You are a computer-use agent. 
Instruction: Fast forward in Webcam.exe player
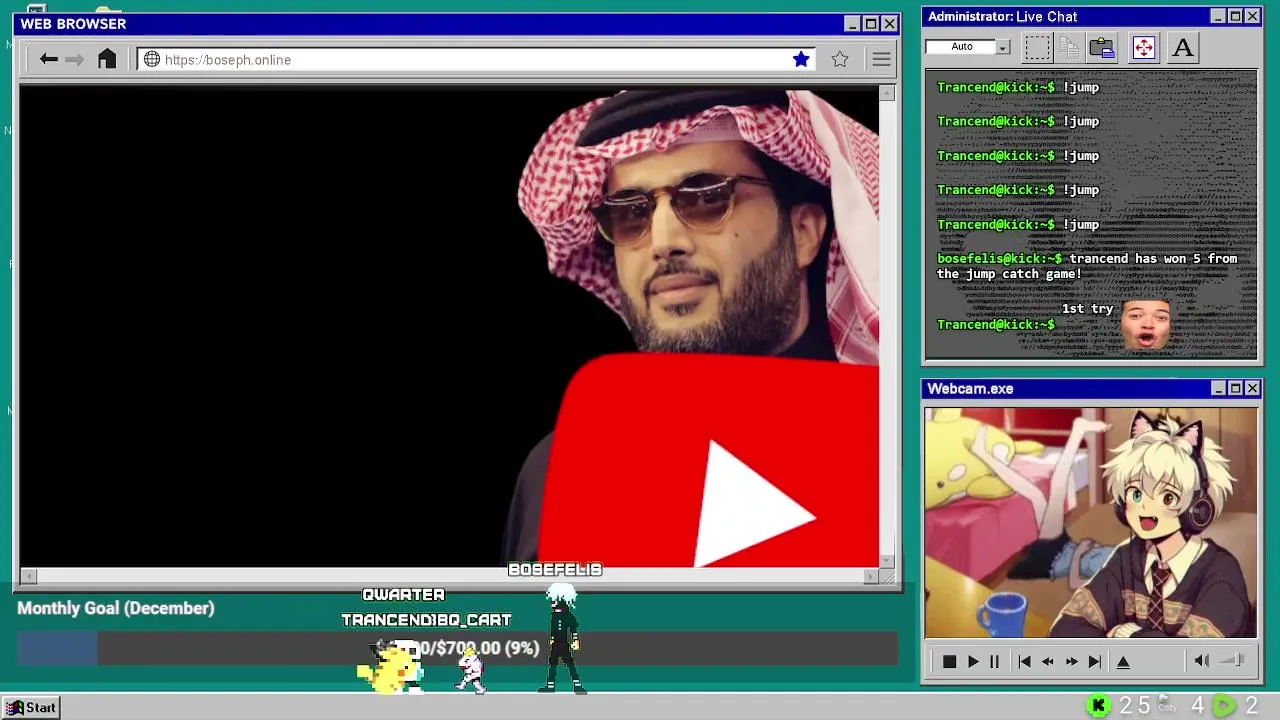pyautogui.click(x=1072, y=662)
